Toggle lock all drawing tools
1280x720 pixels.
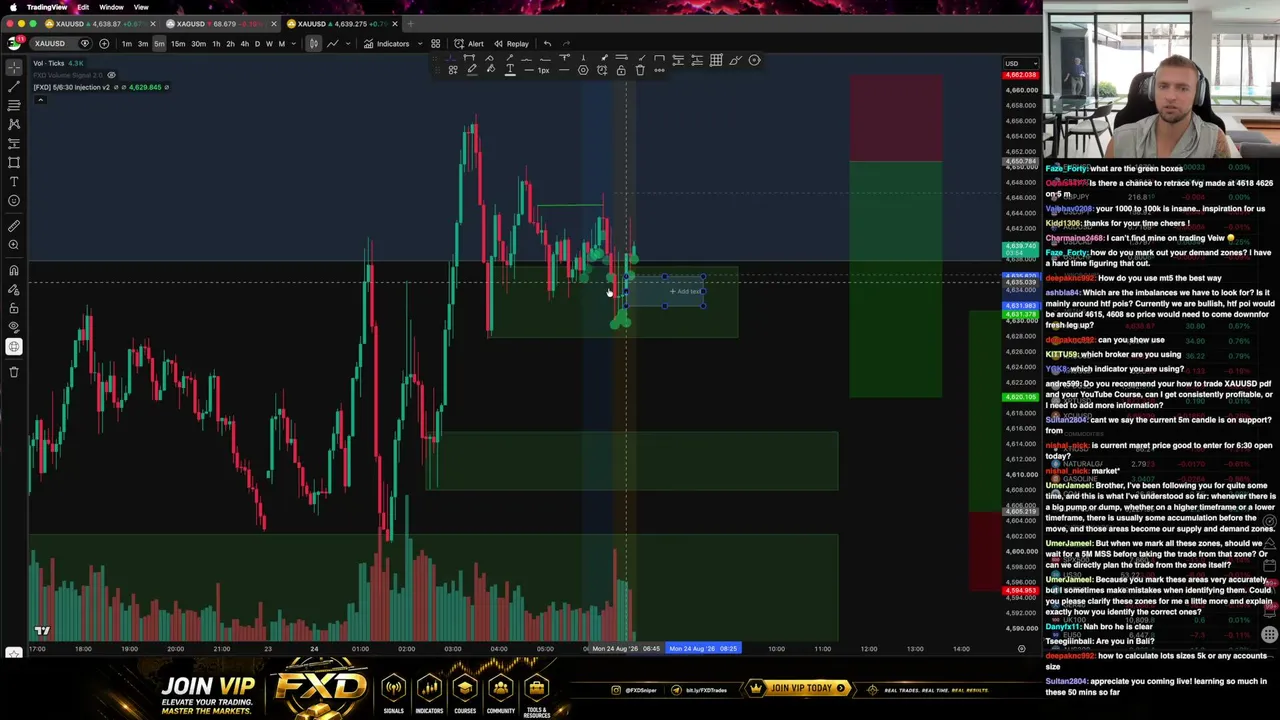(x=14, y=309)
